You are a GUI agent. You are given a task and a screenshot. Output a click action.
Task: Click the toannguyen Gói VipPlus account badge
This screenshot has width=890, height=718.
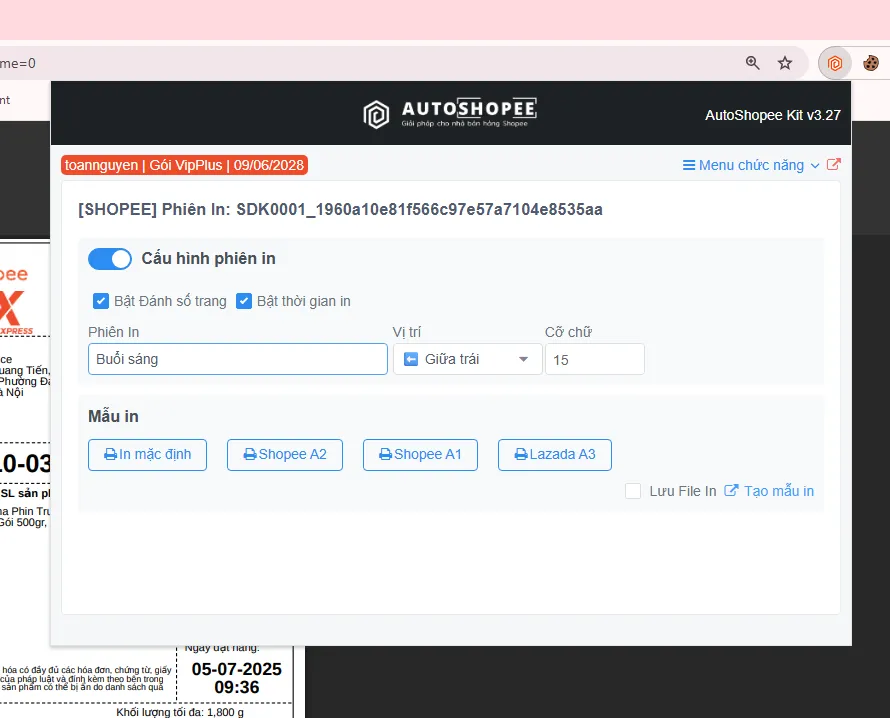click(184, 165)
